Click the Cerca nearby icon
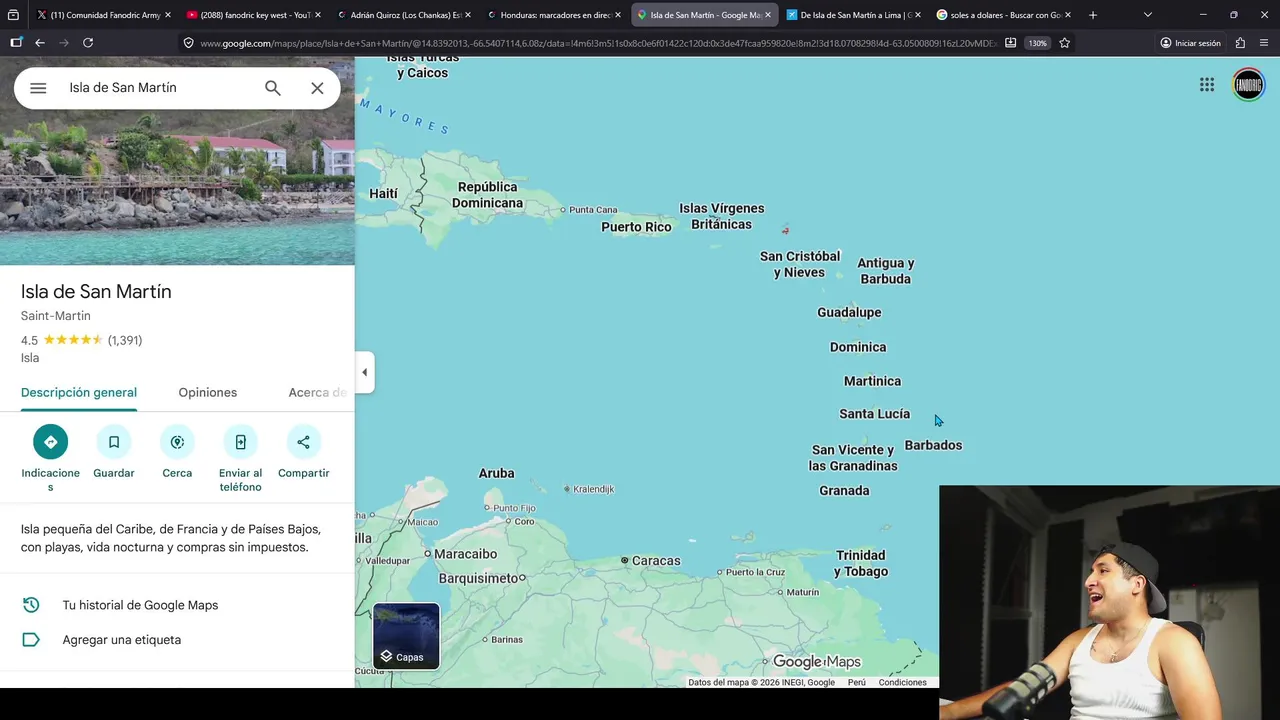 [x=177, y=442]
